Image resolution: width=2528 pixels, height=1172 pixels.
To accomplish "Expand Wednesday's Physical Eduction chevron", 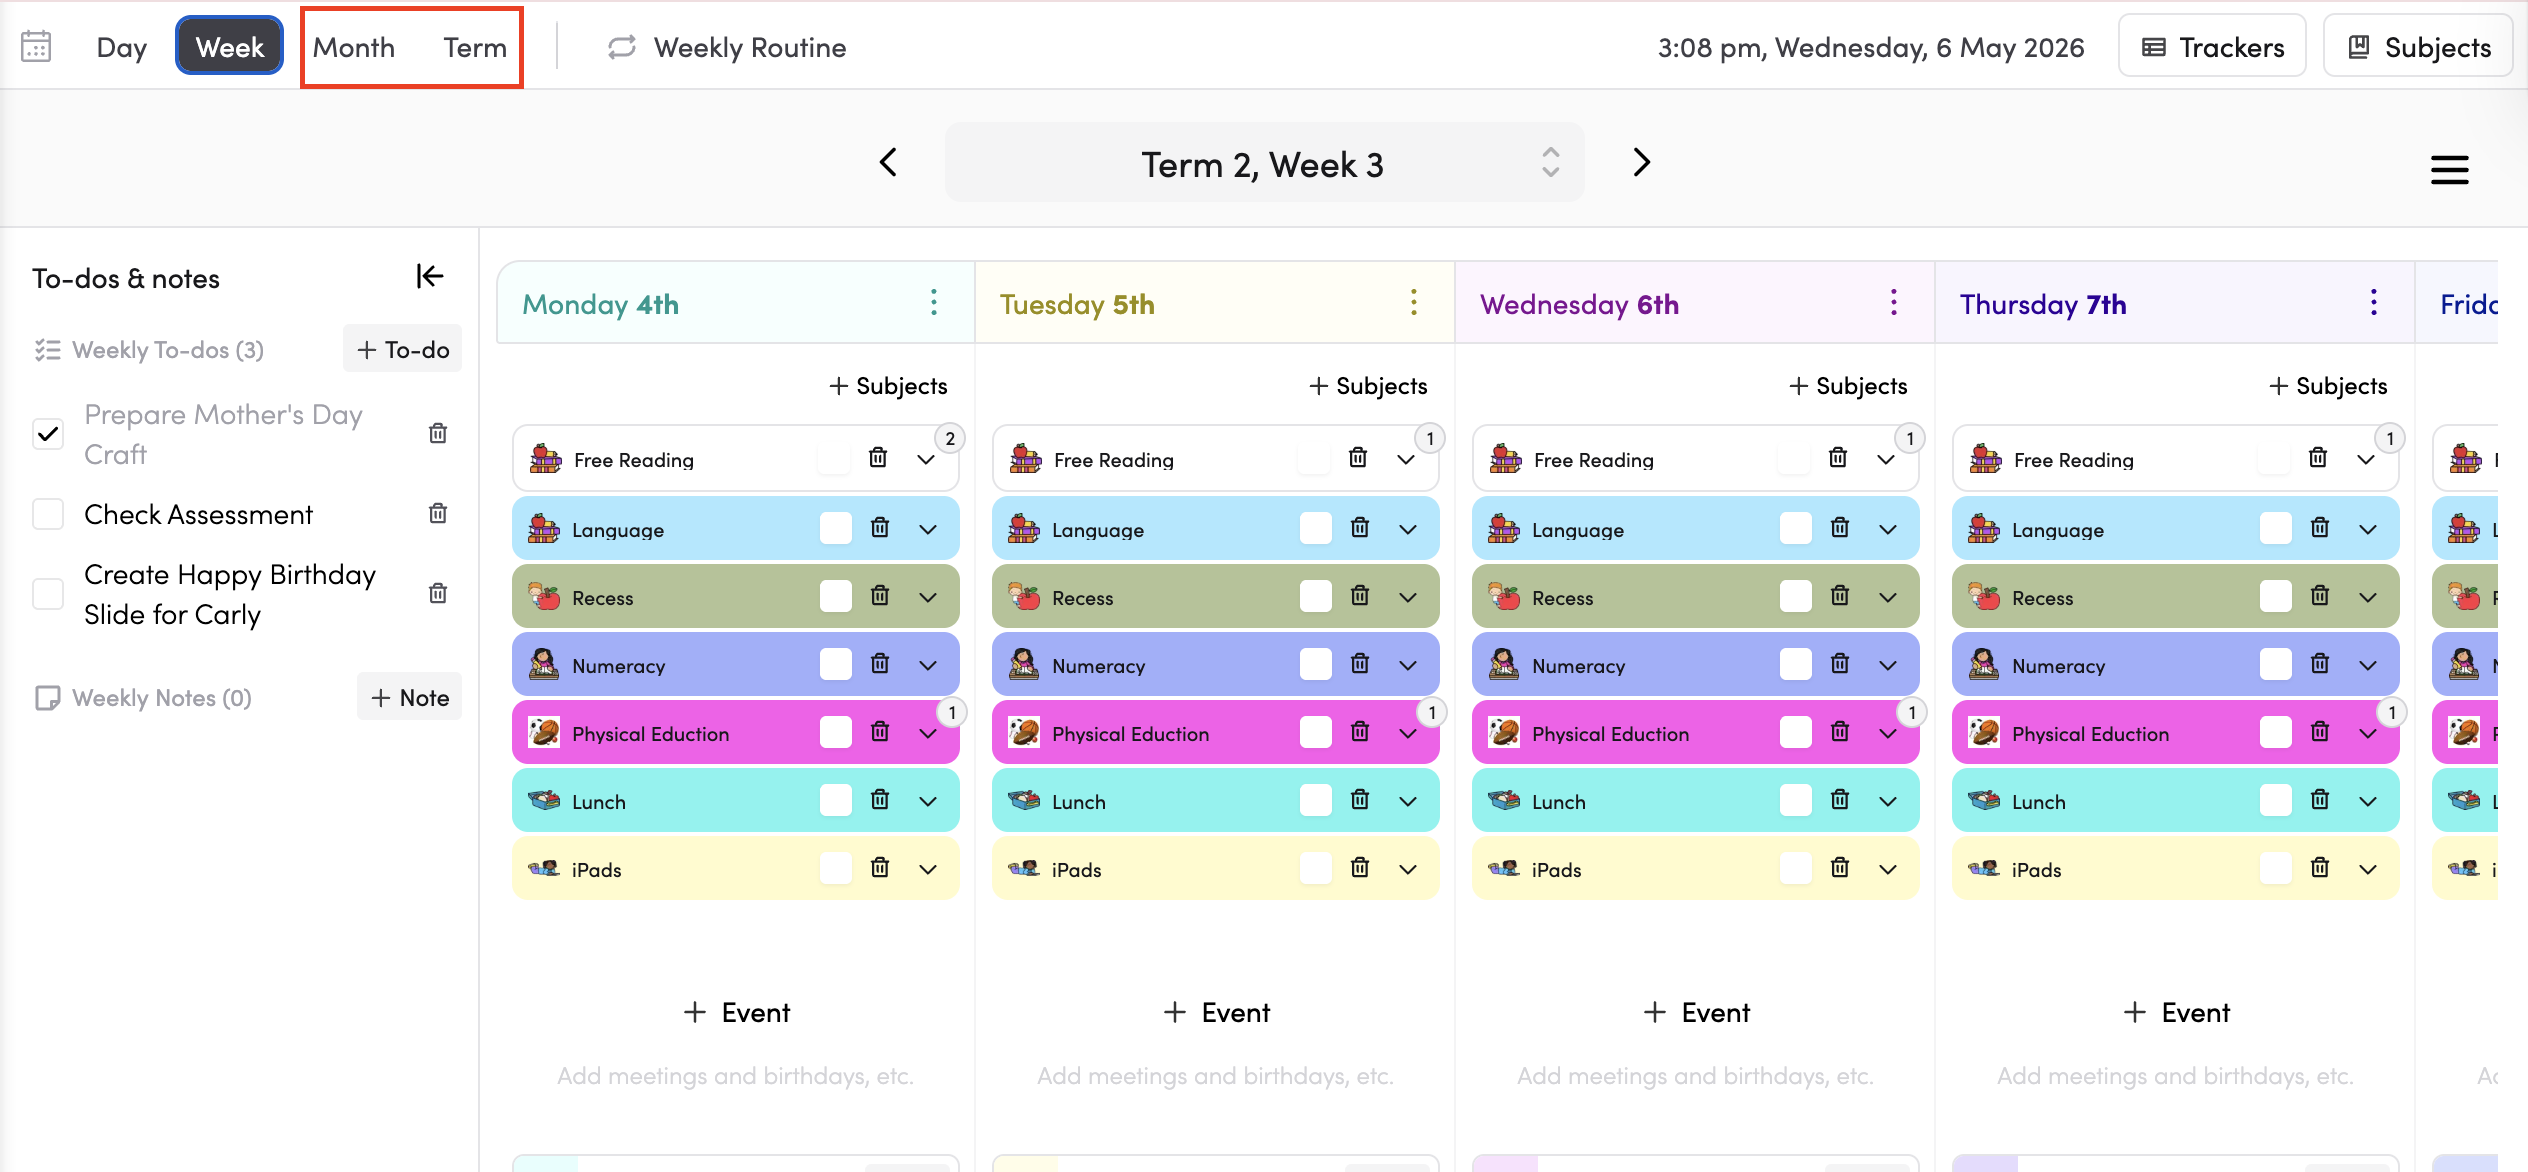I will pyautogui.click(x=1888, y=733).
